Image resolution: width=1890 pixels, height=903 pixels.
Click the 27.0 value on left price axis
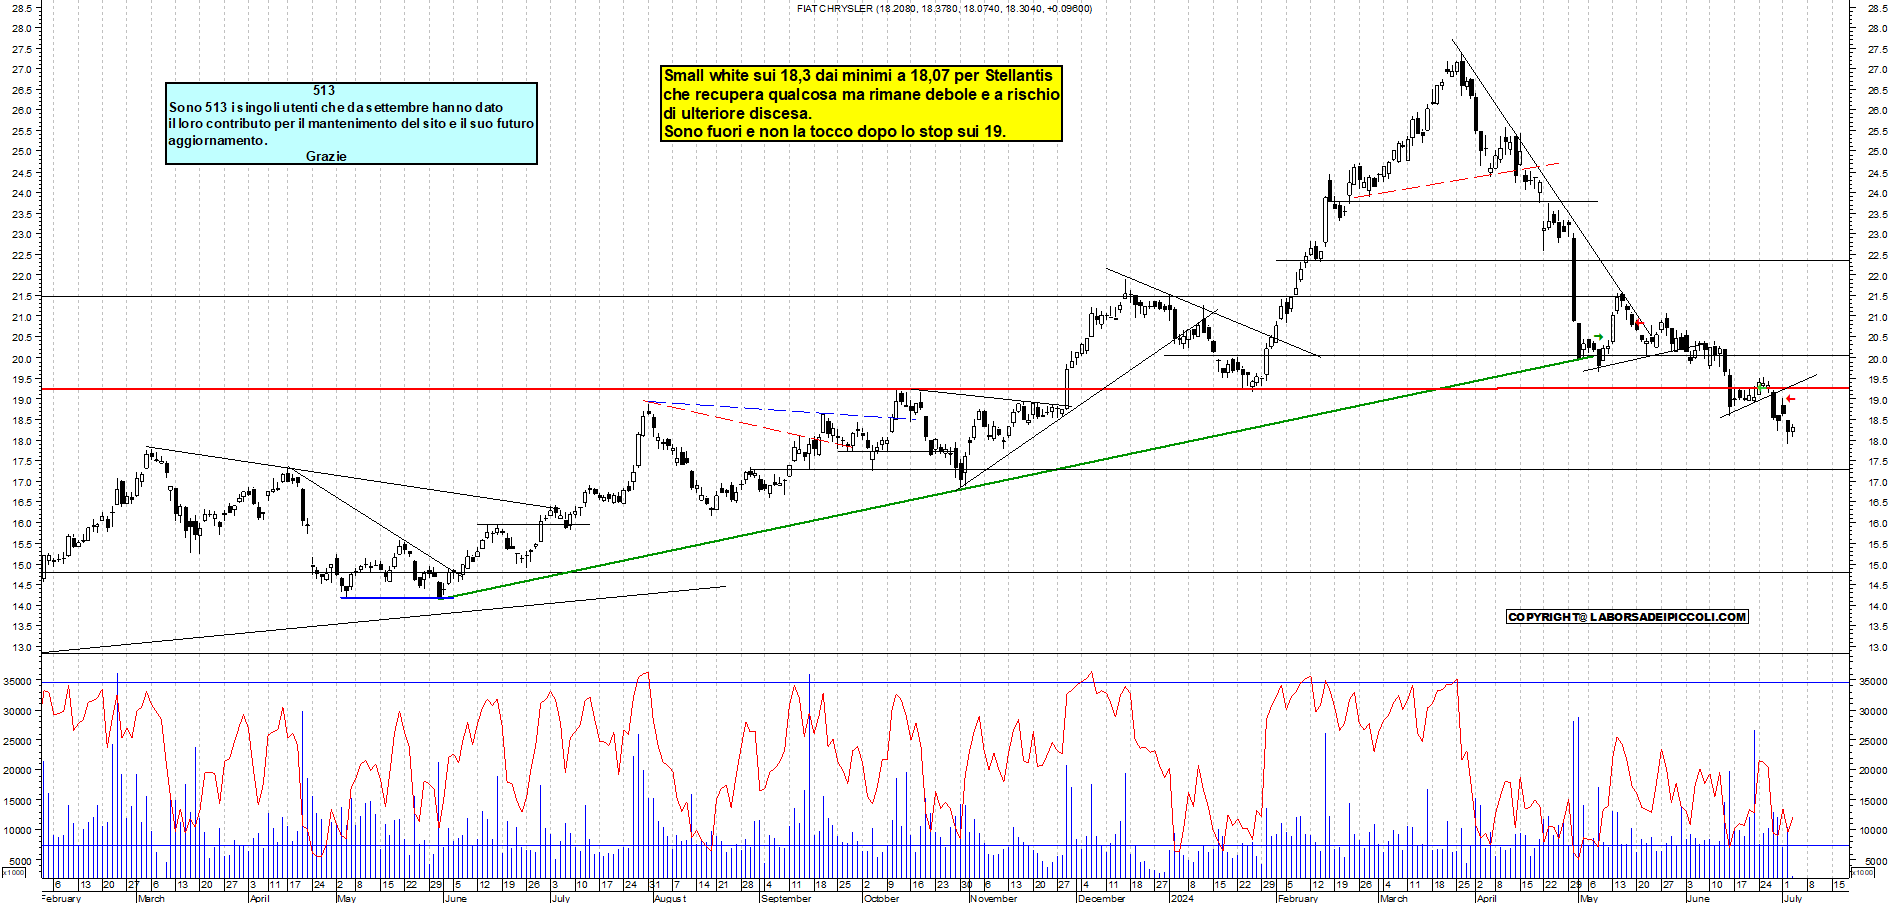[x=22, y=70]
